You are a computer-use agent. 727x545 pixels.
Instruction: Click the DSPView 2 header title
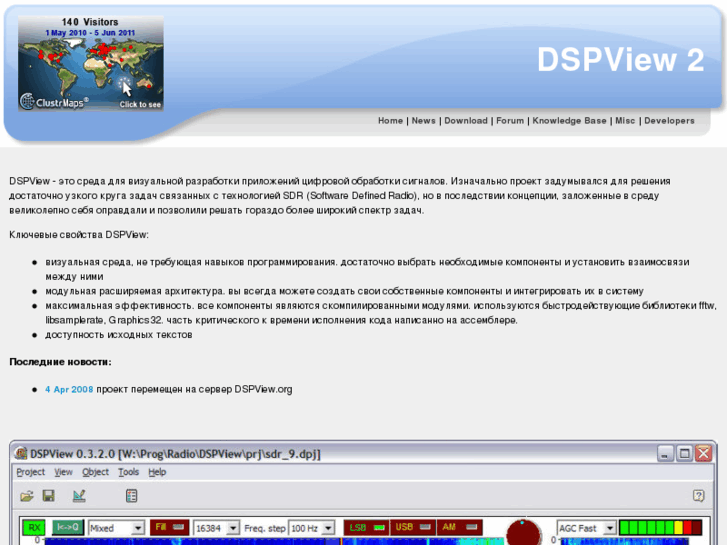tap(620, 60)
